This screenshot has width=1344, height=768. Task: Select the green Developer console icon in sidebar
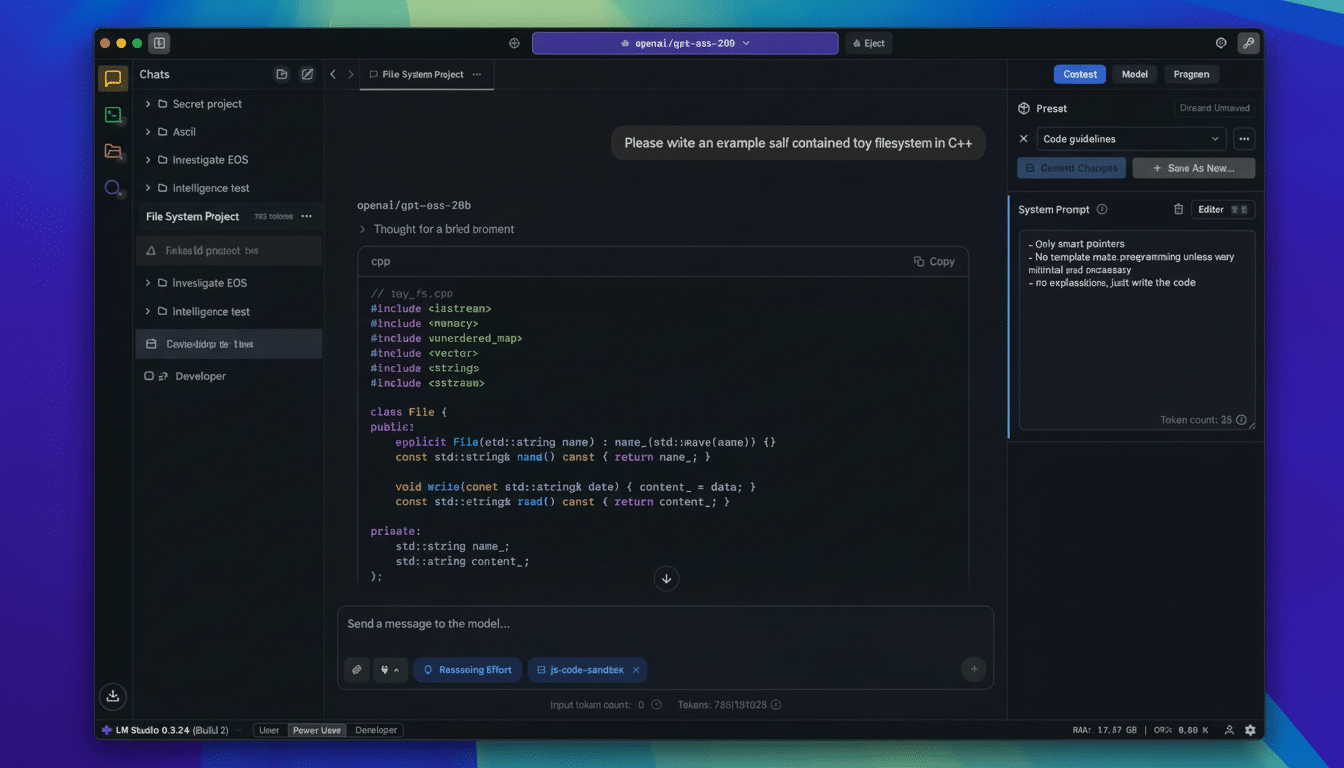pyautogui.click(x=112, y=114)
